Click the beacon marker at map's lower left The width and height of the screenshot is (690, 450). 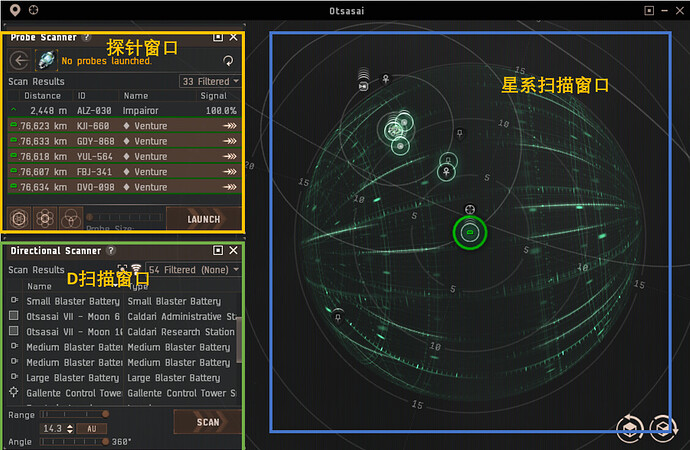338,315
